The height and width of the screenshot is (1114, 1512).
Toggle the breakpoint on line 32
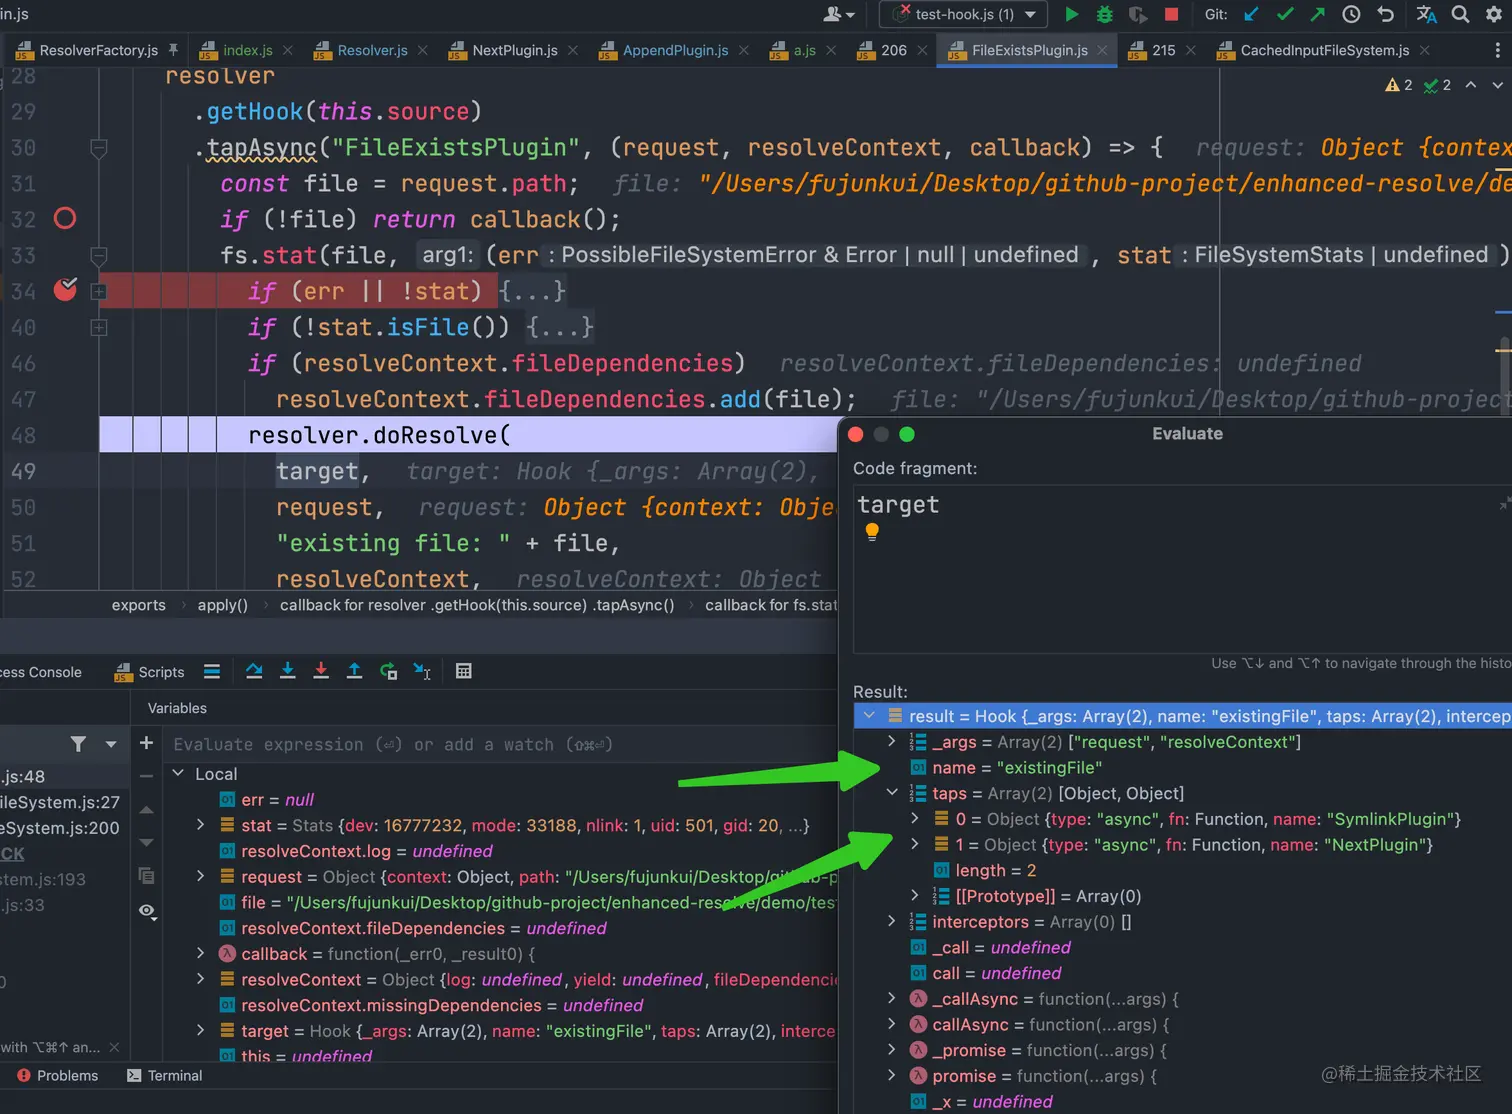(x=65, y=218)
